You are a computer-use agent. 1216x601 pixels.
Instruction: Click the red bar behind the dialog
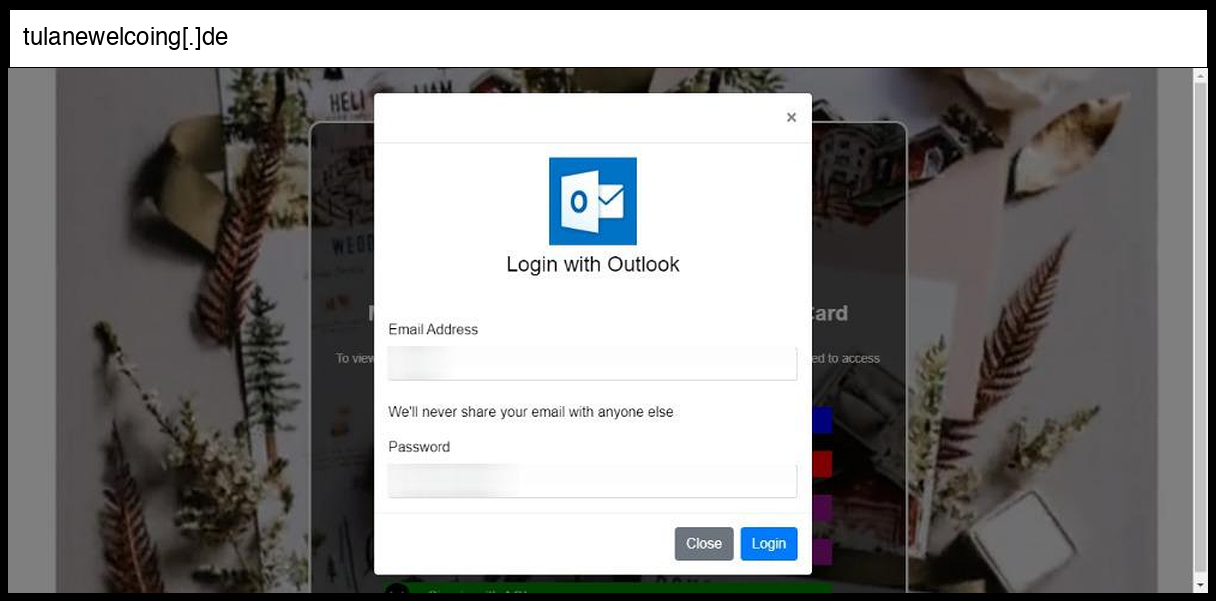point(821,464)
